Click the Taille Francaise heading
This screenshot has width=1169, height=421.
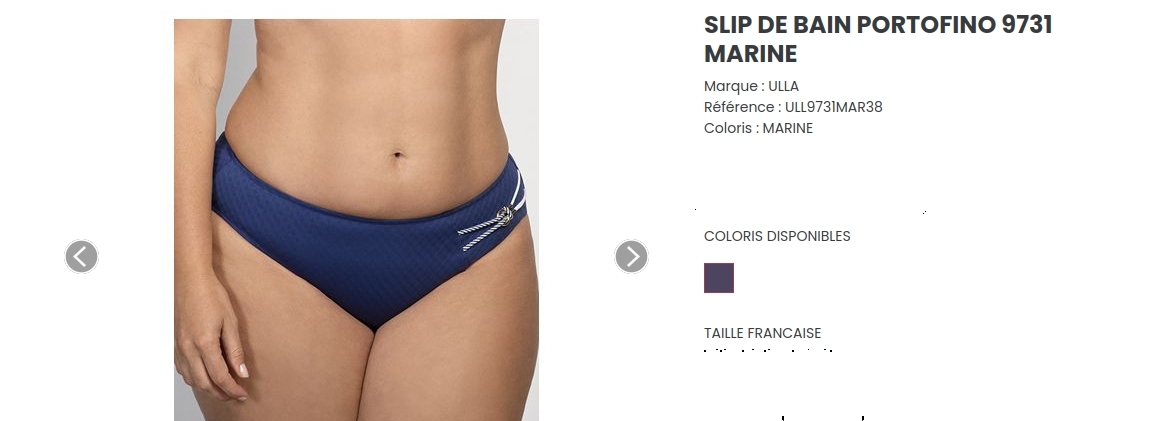(x=762, y=333)
